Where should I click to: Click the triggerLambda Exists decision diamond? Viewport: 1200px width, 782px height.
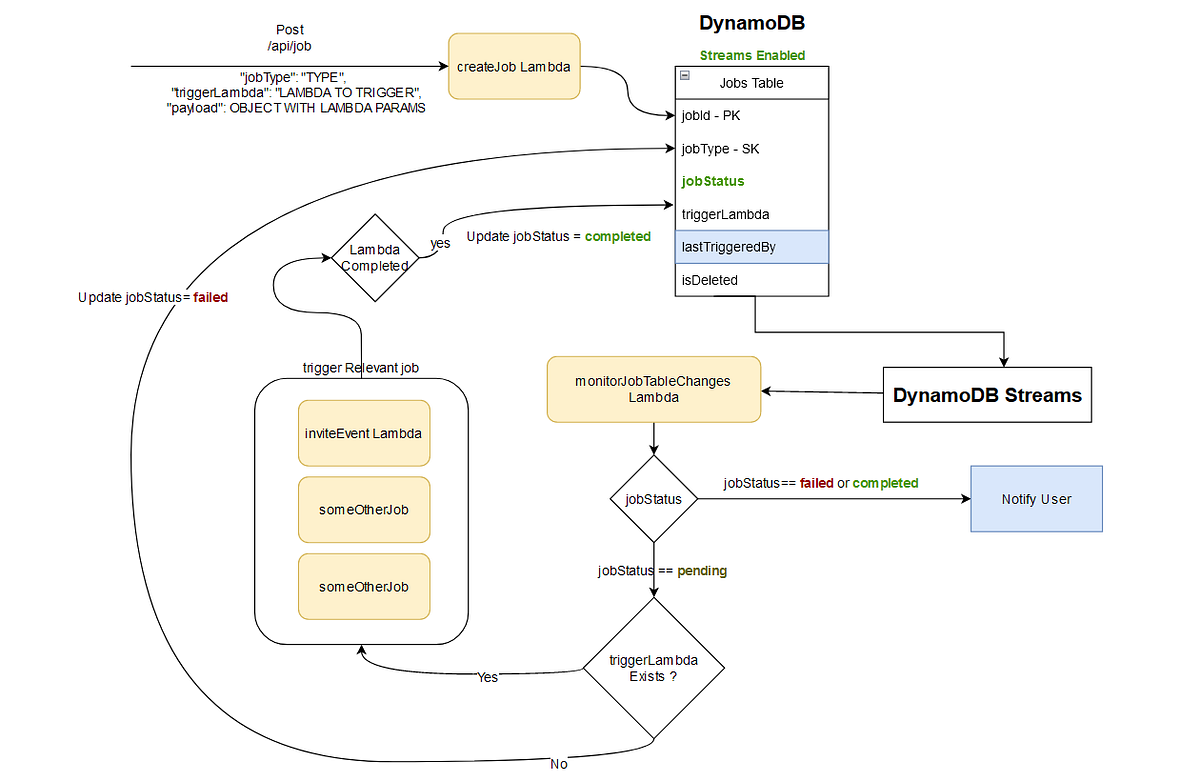click(653, 667)
